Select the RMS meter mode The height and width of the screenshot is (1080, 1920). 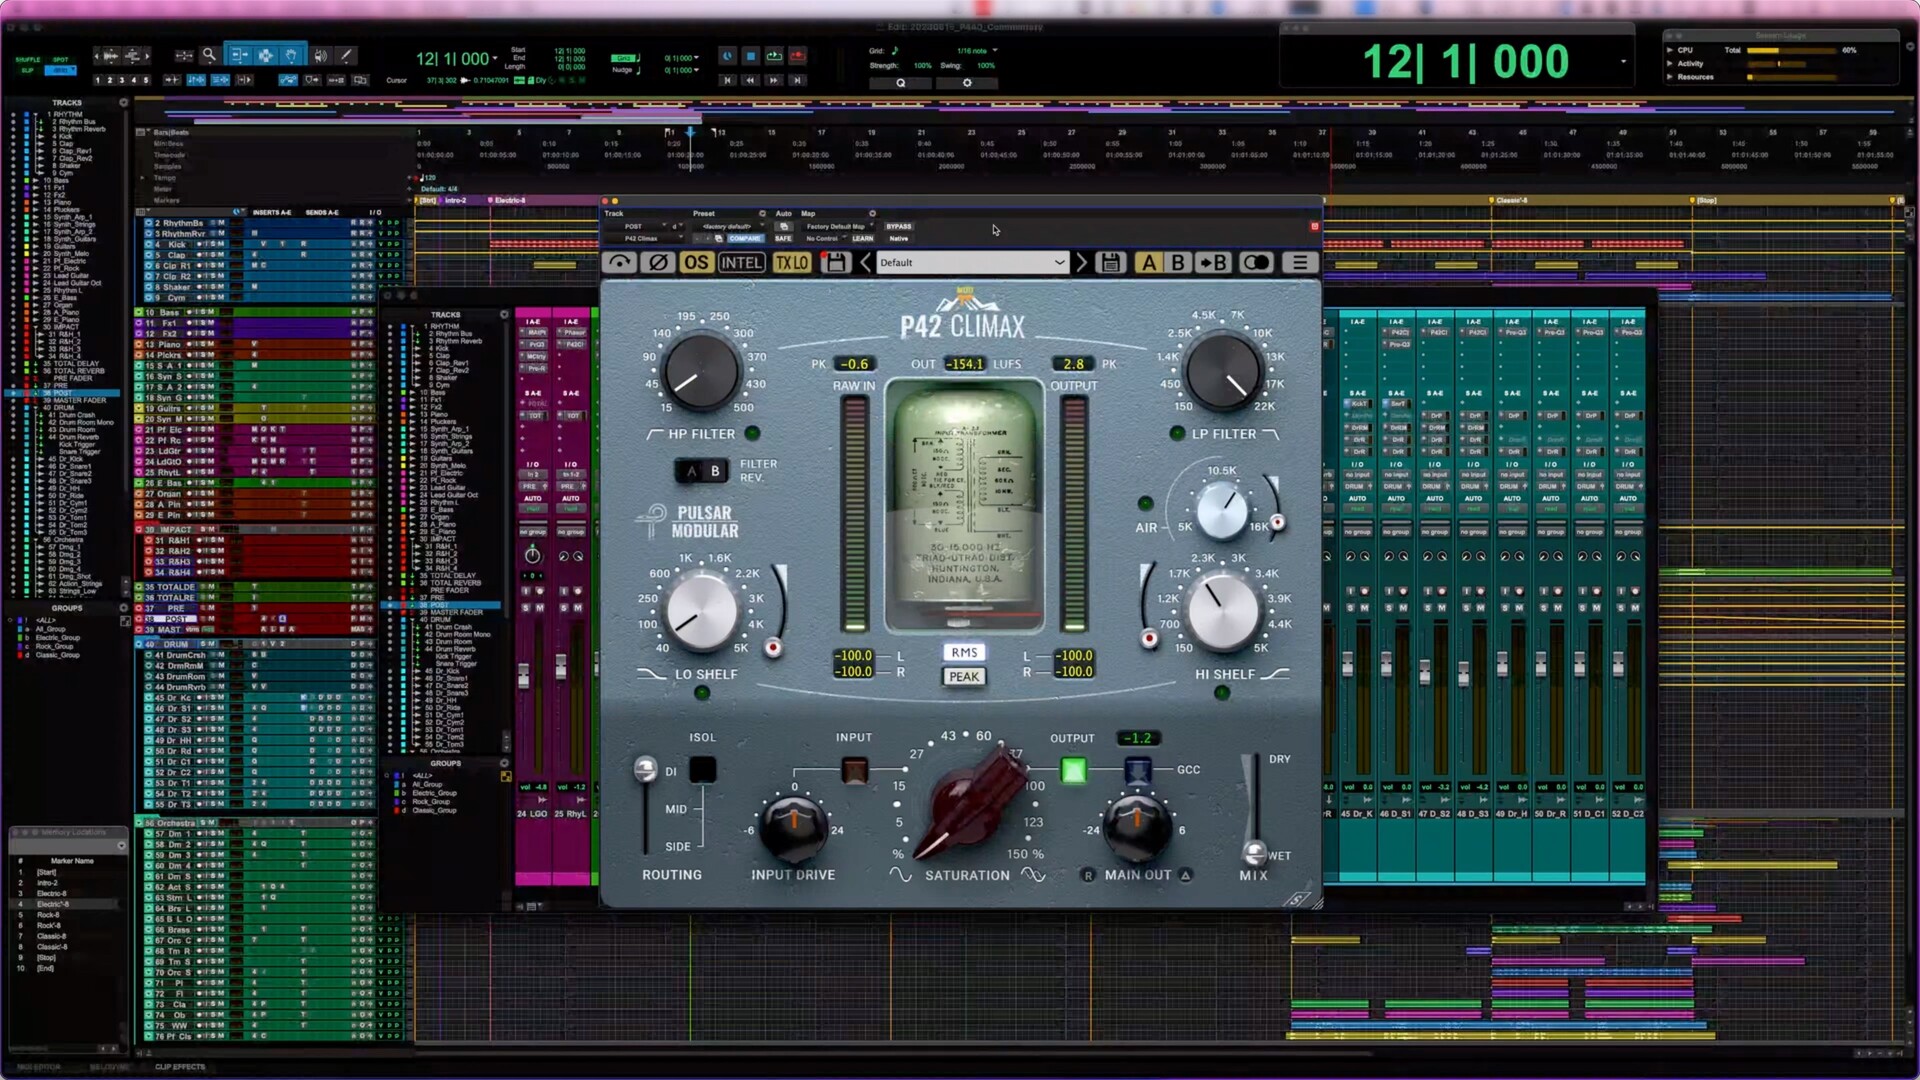tap(964, 652)
